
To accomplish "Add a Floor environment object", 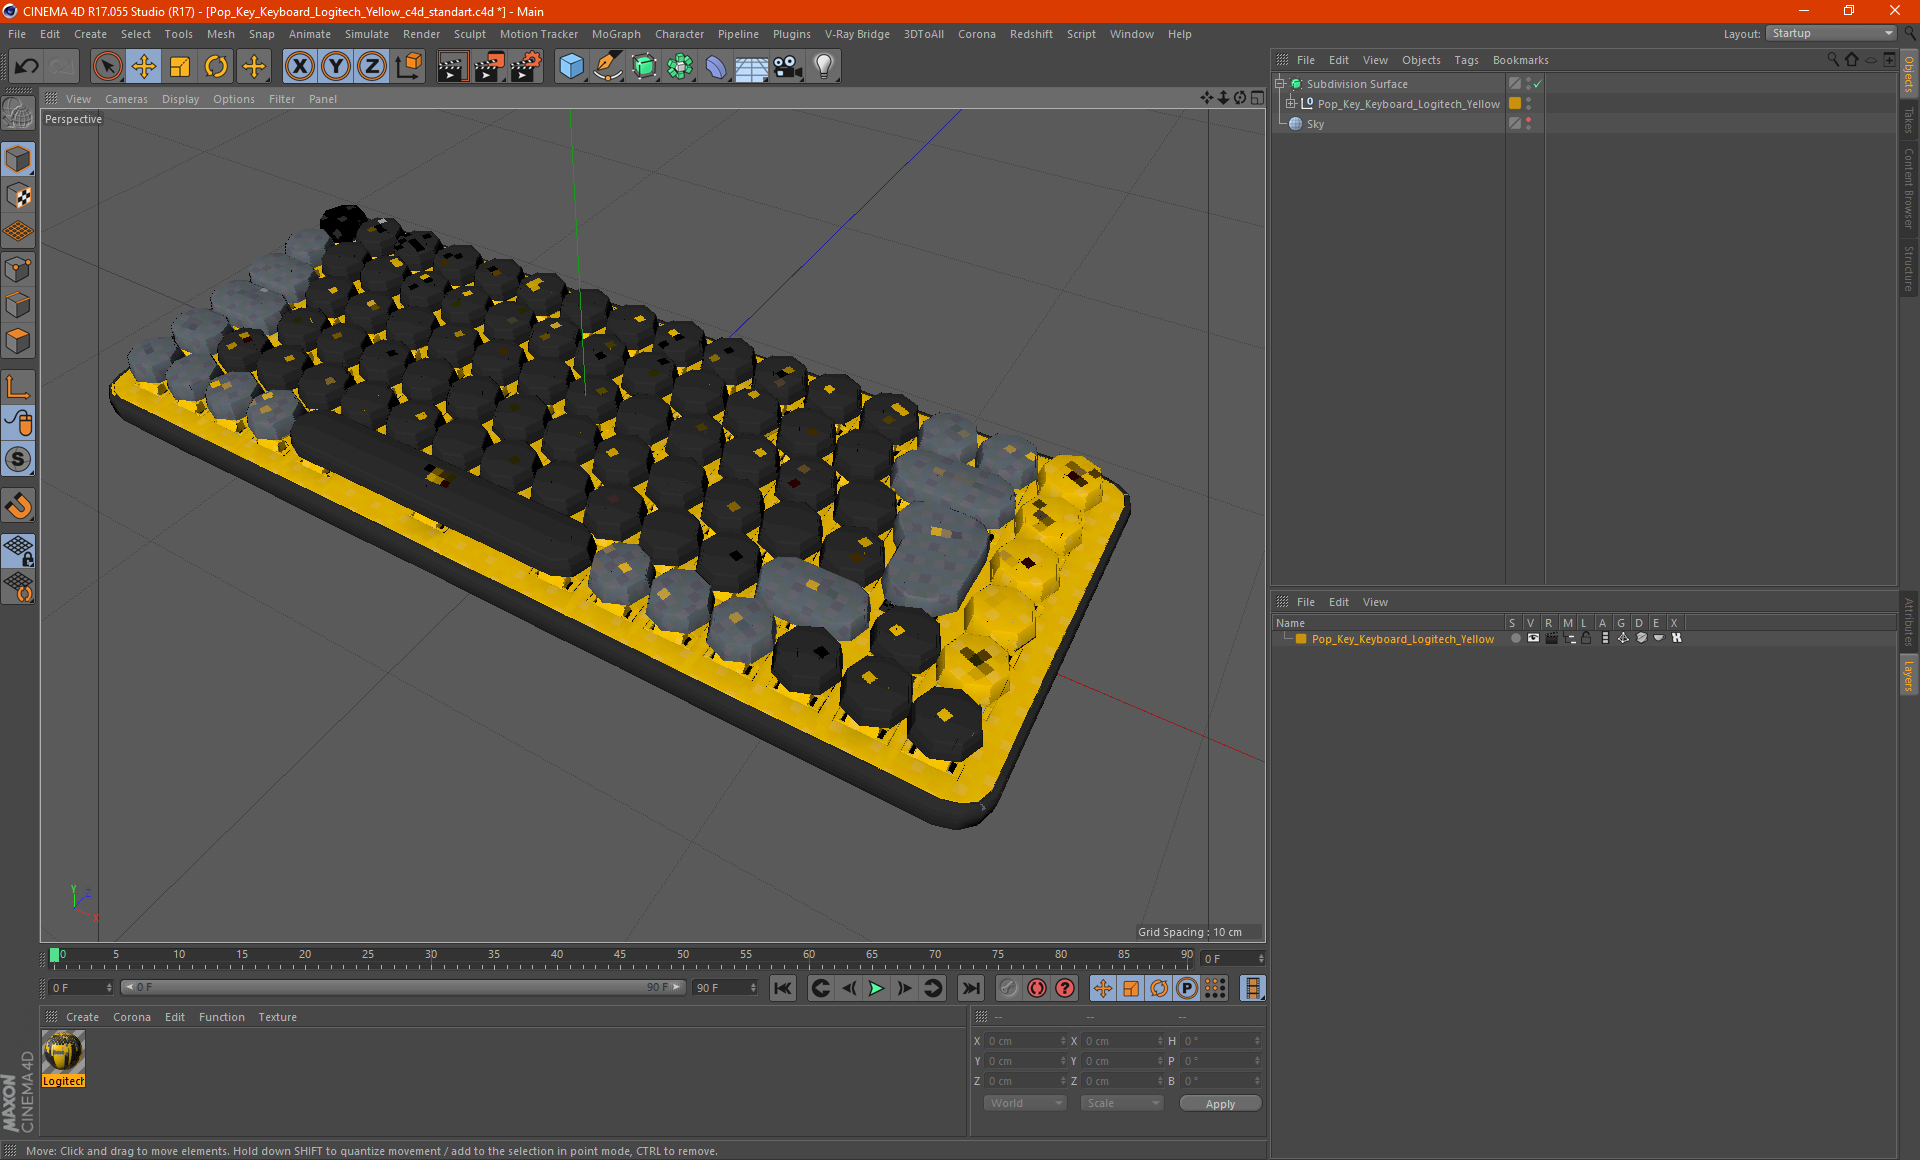I will pyautogui.click(x=752, y=67).
